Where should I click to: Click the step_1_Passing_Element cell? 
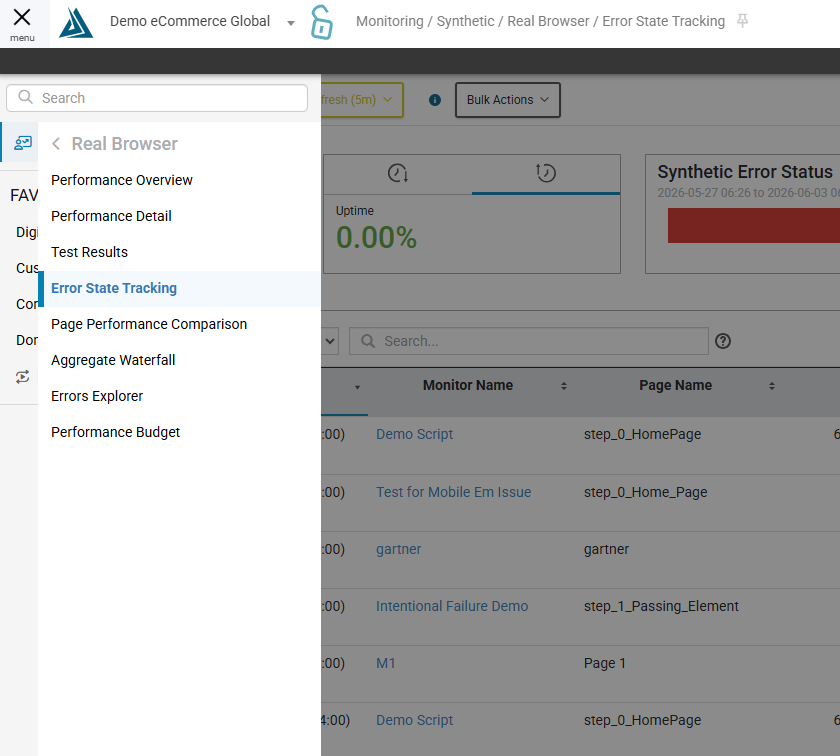(661, 606)
